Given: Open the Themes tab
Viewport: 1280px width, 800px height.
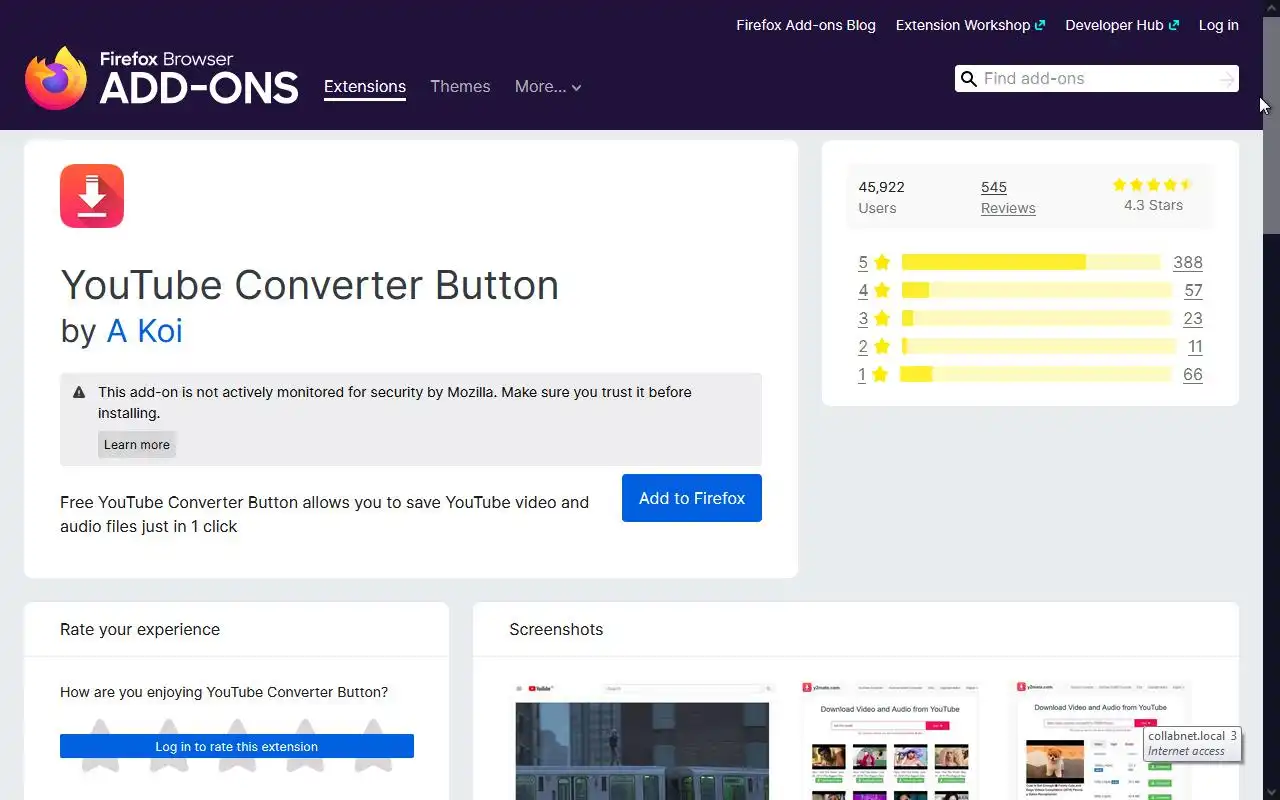Looking at the screenshot, I should tap(460, 87).
